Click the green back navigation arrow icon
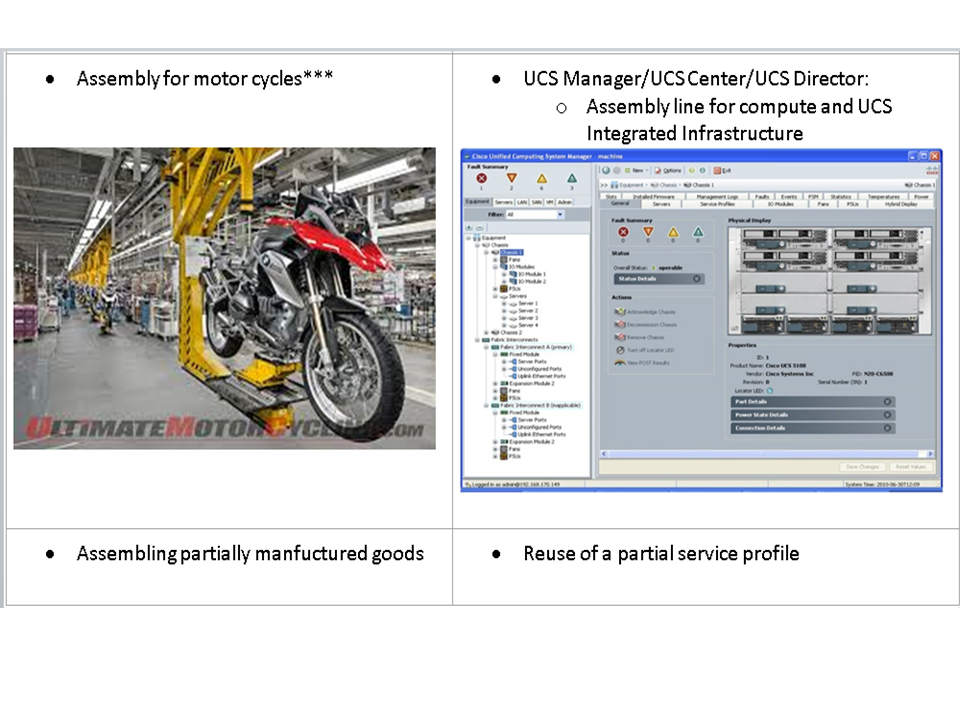960x720 pixels. tap(605, 171)
